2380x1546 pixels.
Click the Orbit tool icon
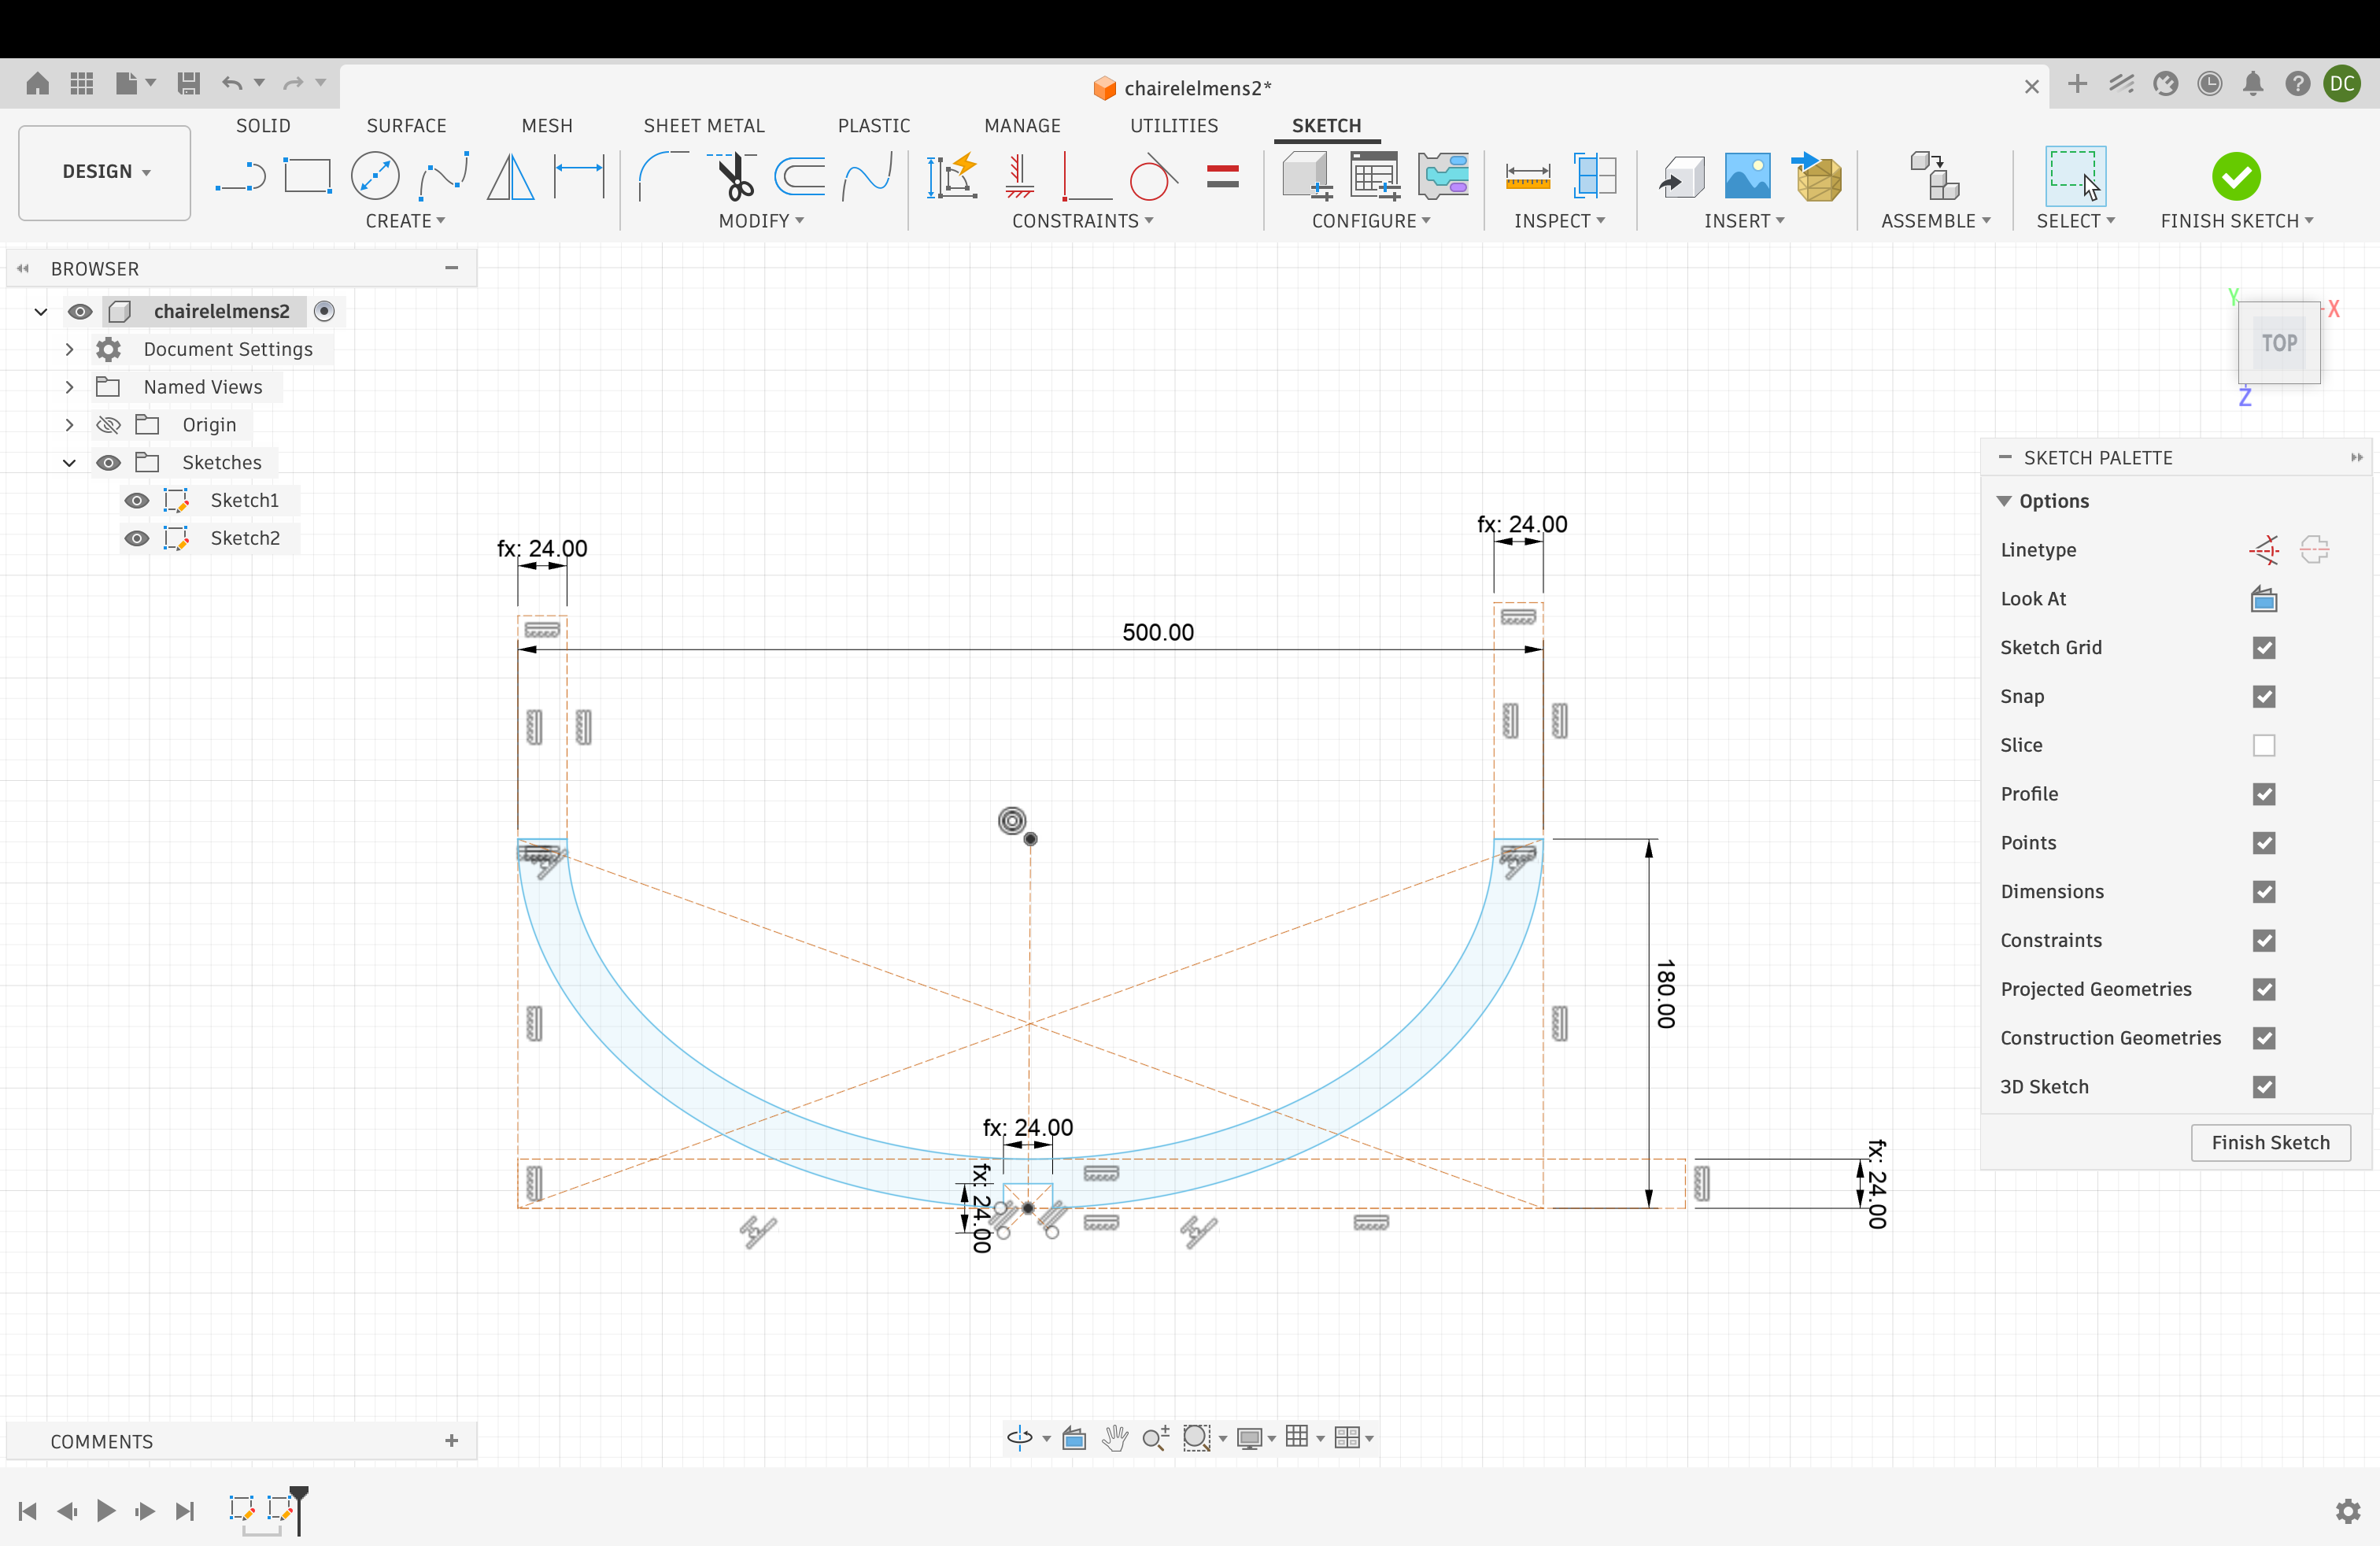point(1019,1437)
